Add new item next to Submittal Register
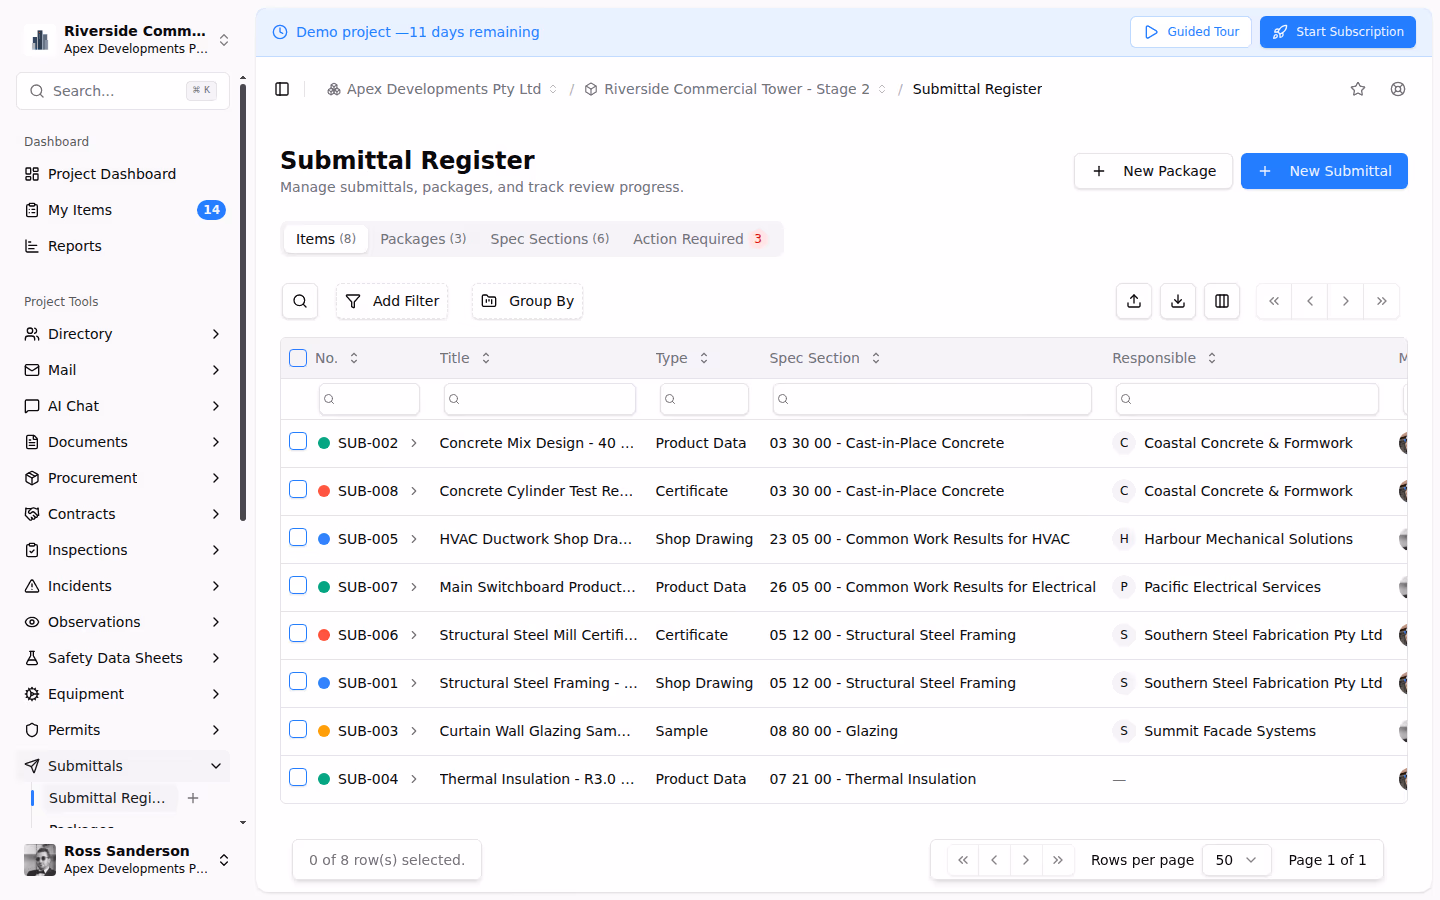The height and width of the screenshot is (900, 1440). [193, 798]
